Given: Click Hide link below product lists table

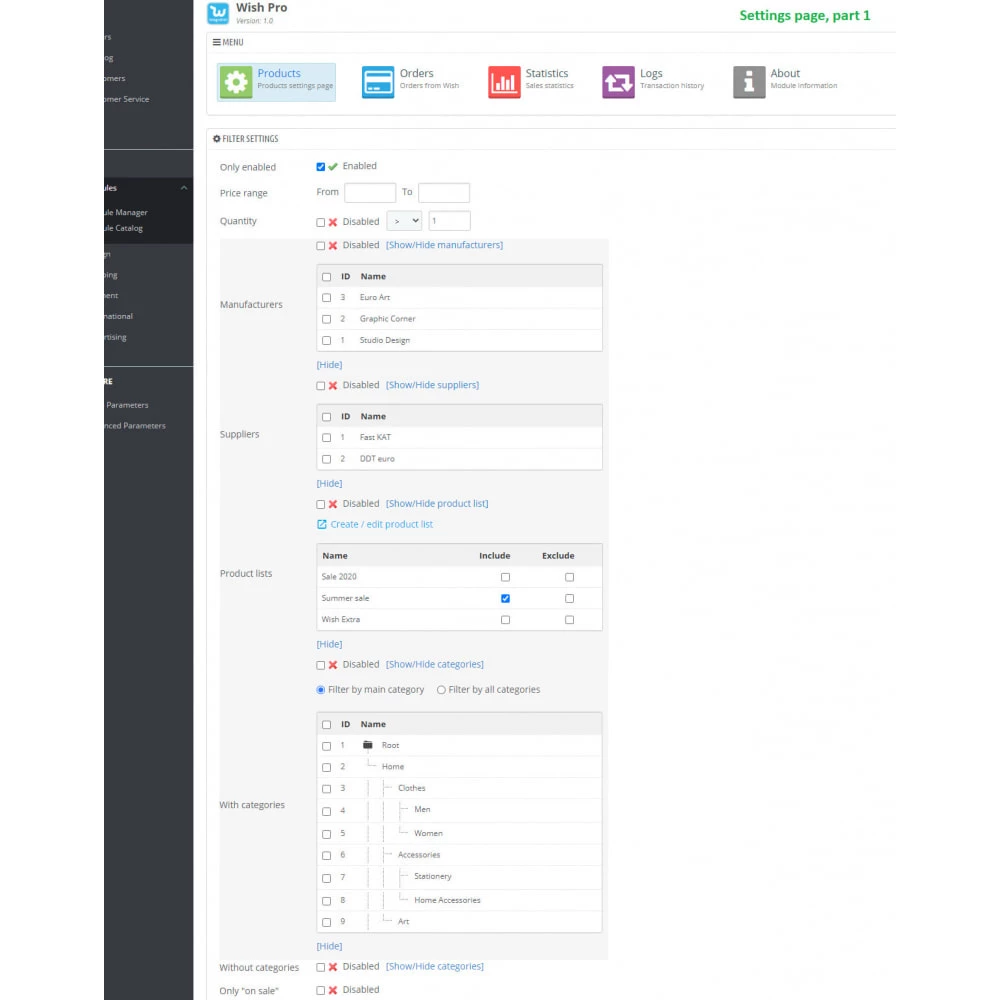Looking at the screenshot, I should [329, 644].
